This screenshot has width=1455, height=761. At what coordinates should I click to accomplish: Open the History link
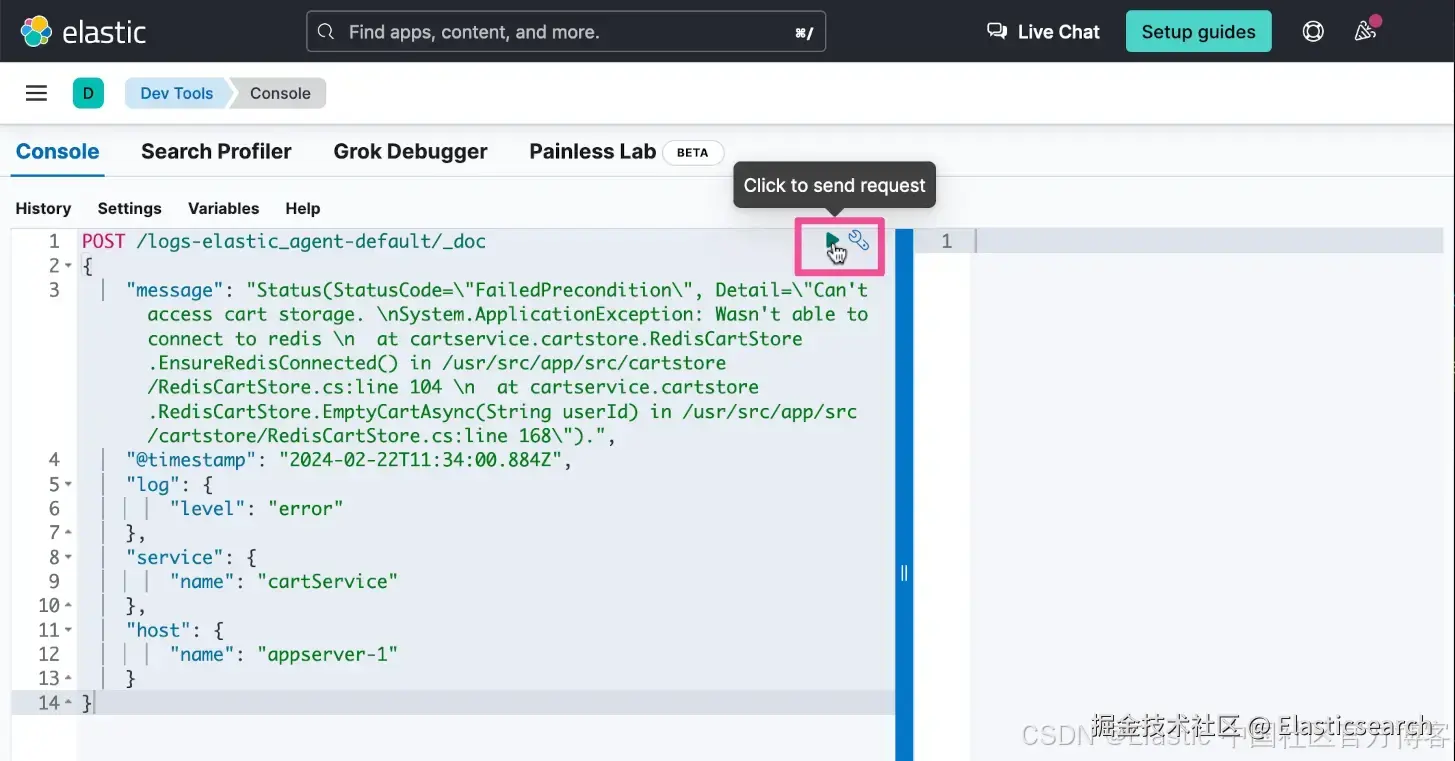43,208
